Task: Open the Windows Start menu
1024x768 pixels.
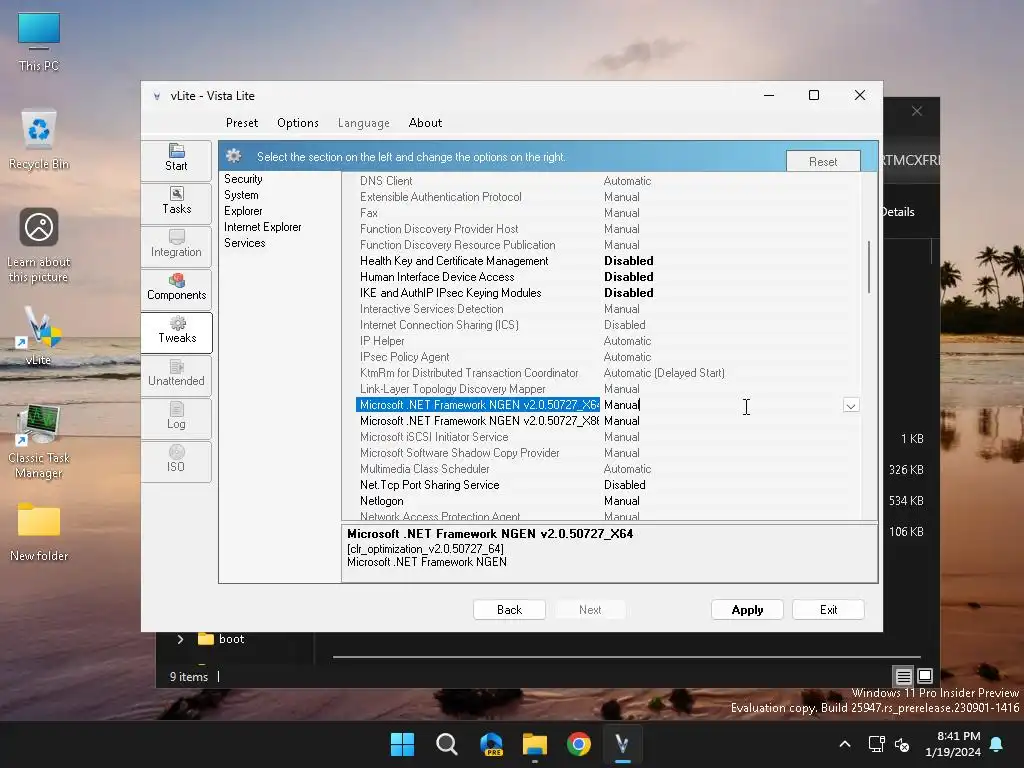Action: click(x=402, y=744)
